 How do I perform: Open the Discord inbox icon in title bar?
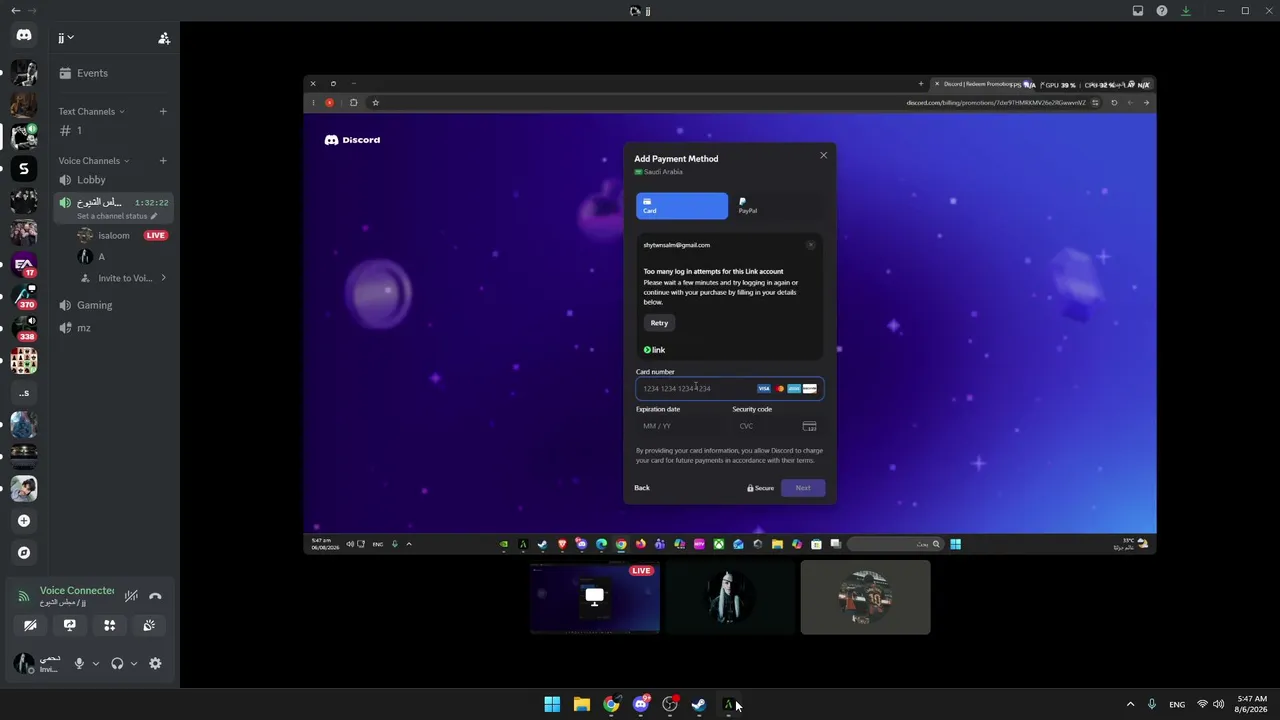coord(1138,11)
